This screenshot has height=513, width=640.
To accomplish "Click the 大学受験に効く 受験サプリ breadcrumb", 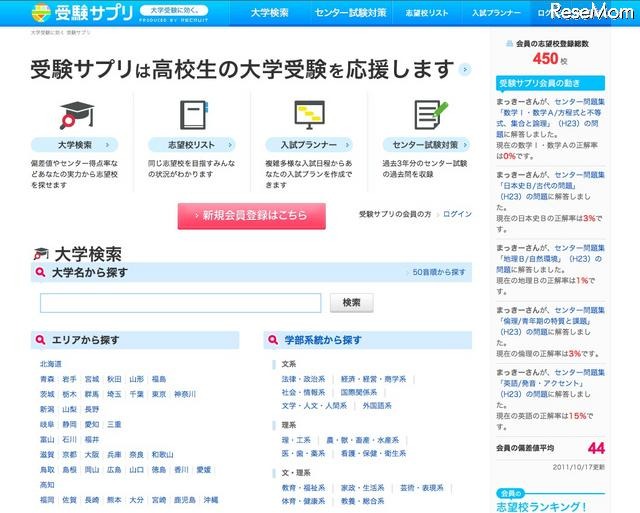I will (60, 32).
